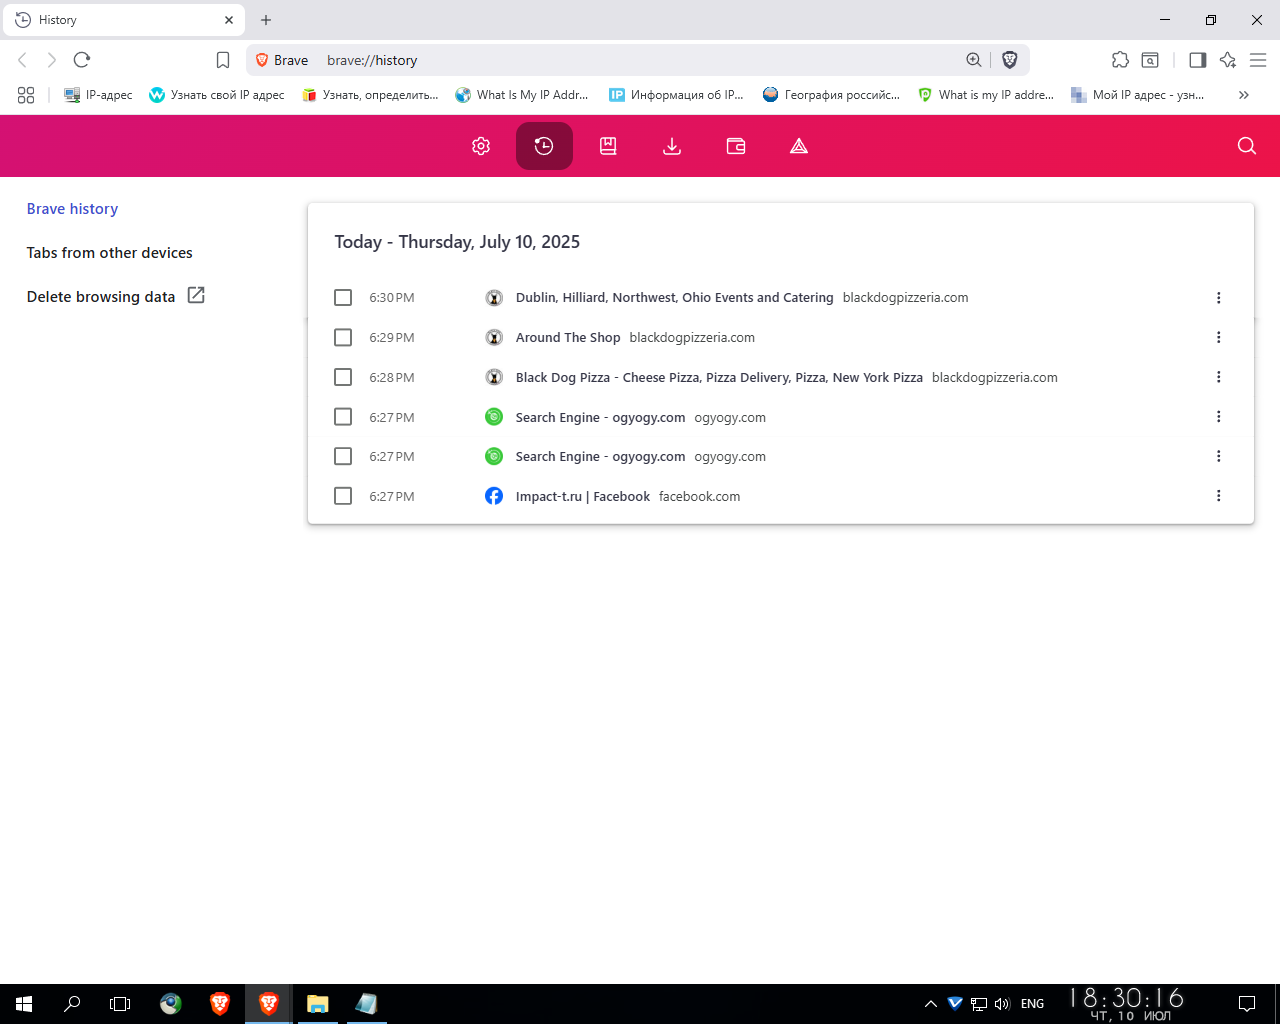This screenshot has height=1024, width=1280.
Task: Open second Search Engine - ogyogy.com link
Action: pos(600,457)
